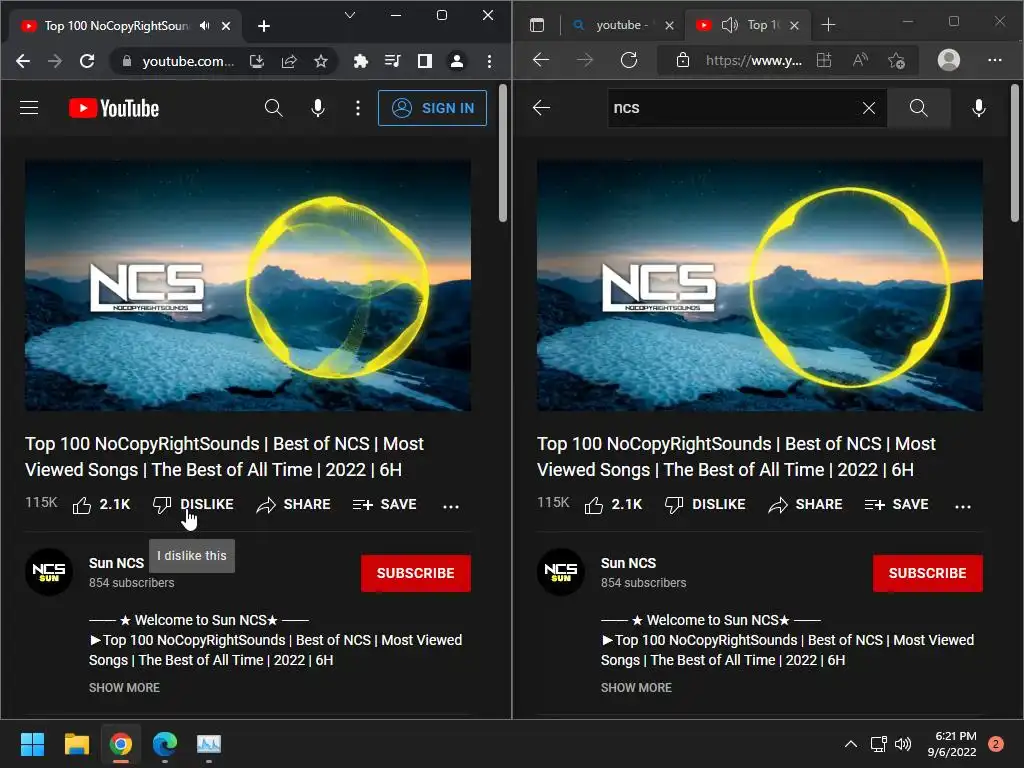Click the Chrome page vertical scrollbar
This screenshot has width=1024, height=768.
(x=503, y=153)
